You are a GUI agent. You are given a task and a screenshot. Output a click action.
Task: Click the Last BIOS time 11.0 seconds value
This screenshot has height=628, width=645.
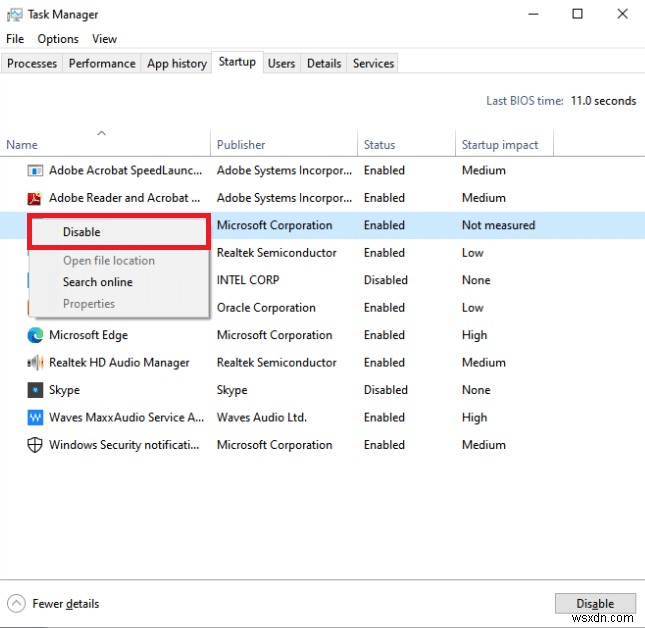(603, 101)
